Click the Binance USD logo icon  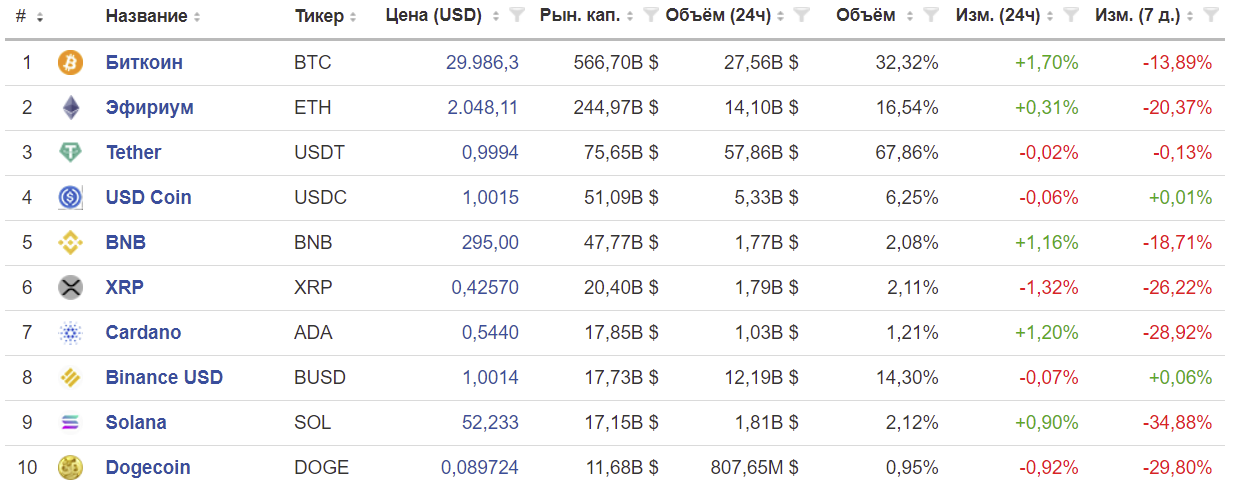click(70, 378)
